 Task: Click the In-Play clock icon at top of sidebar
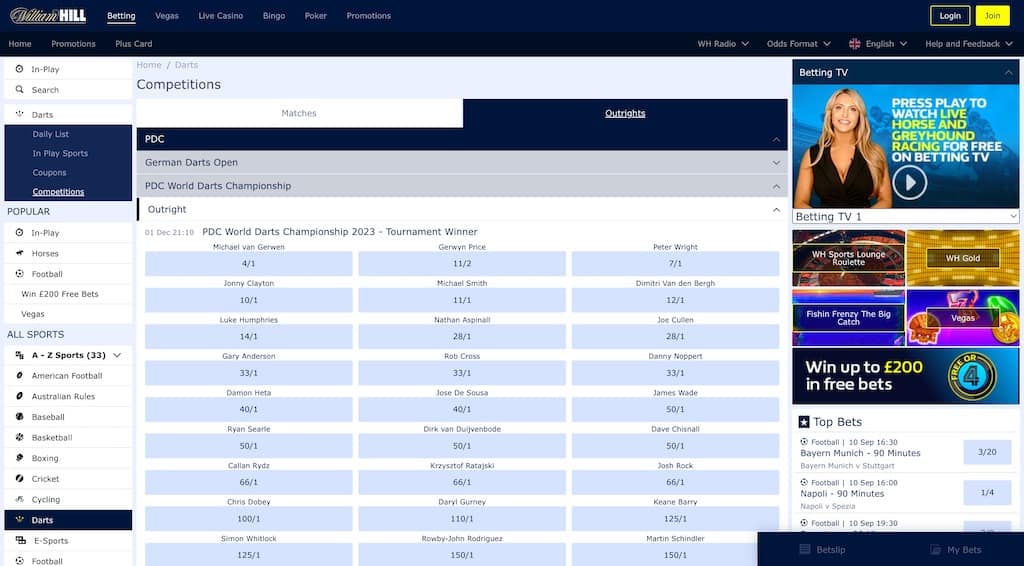(20, 69)
